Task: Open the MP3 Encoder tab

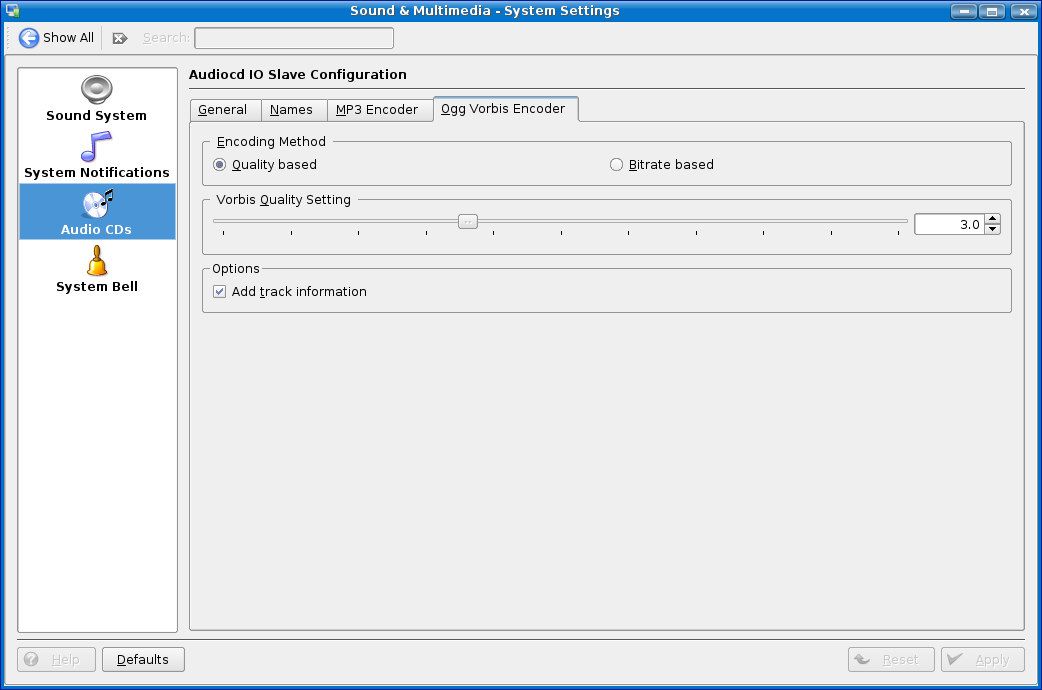Action: click(x=377, y=110)
